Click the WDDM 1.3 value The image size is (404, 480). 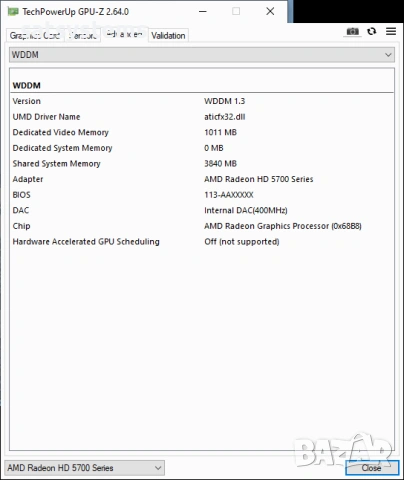point(225,101)
